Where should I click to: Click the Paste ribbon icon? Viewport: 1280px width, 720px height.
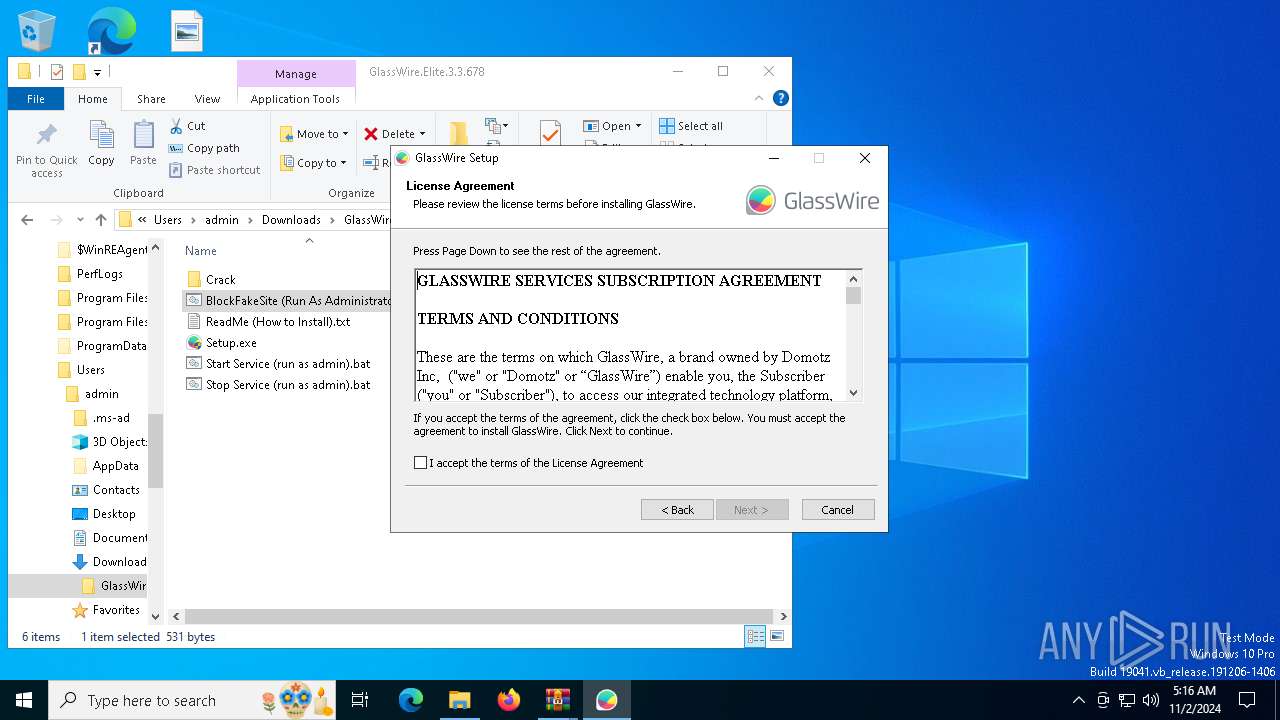[143, 144]
